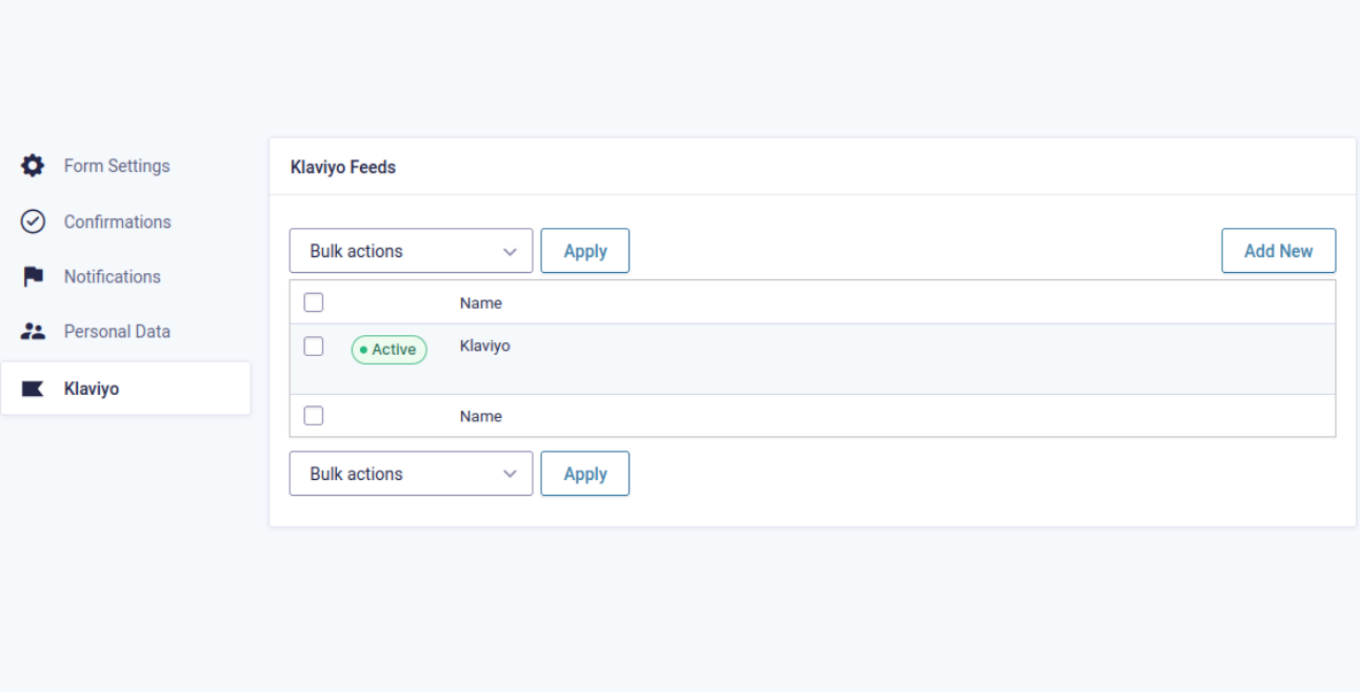Select Klaviyo sidebar tab label
The width and height of the screenshot is (1360, 692).
click(x=91, y=389)
